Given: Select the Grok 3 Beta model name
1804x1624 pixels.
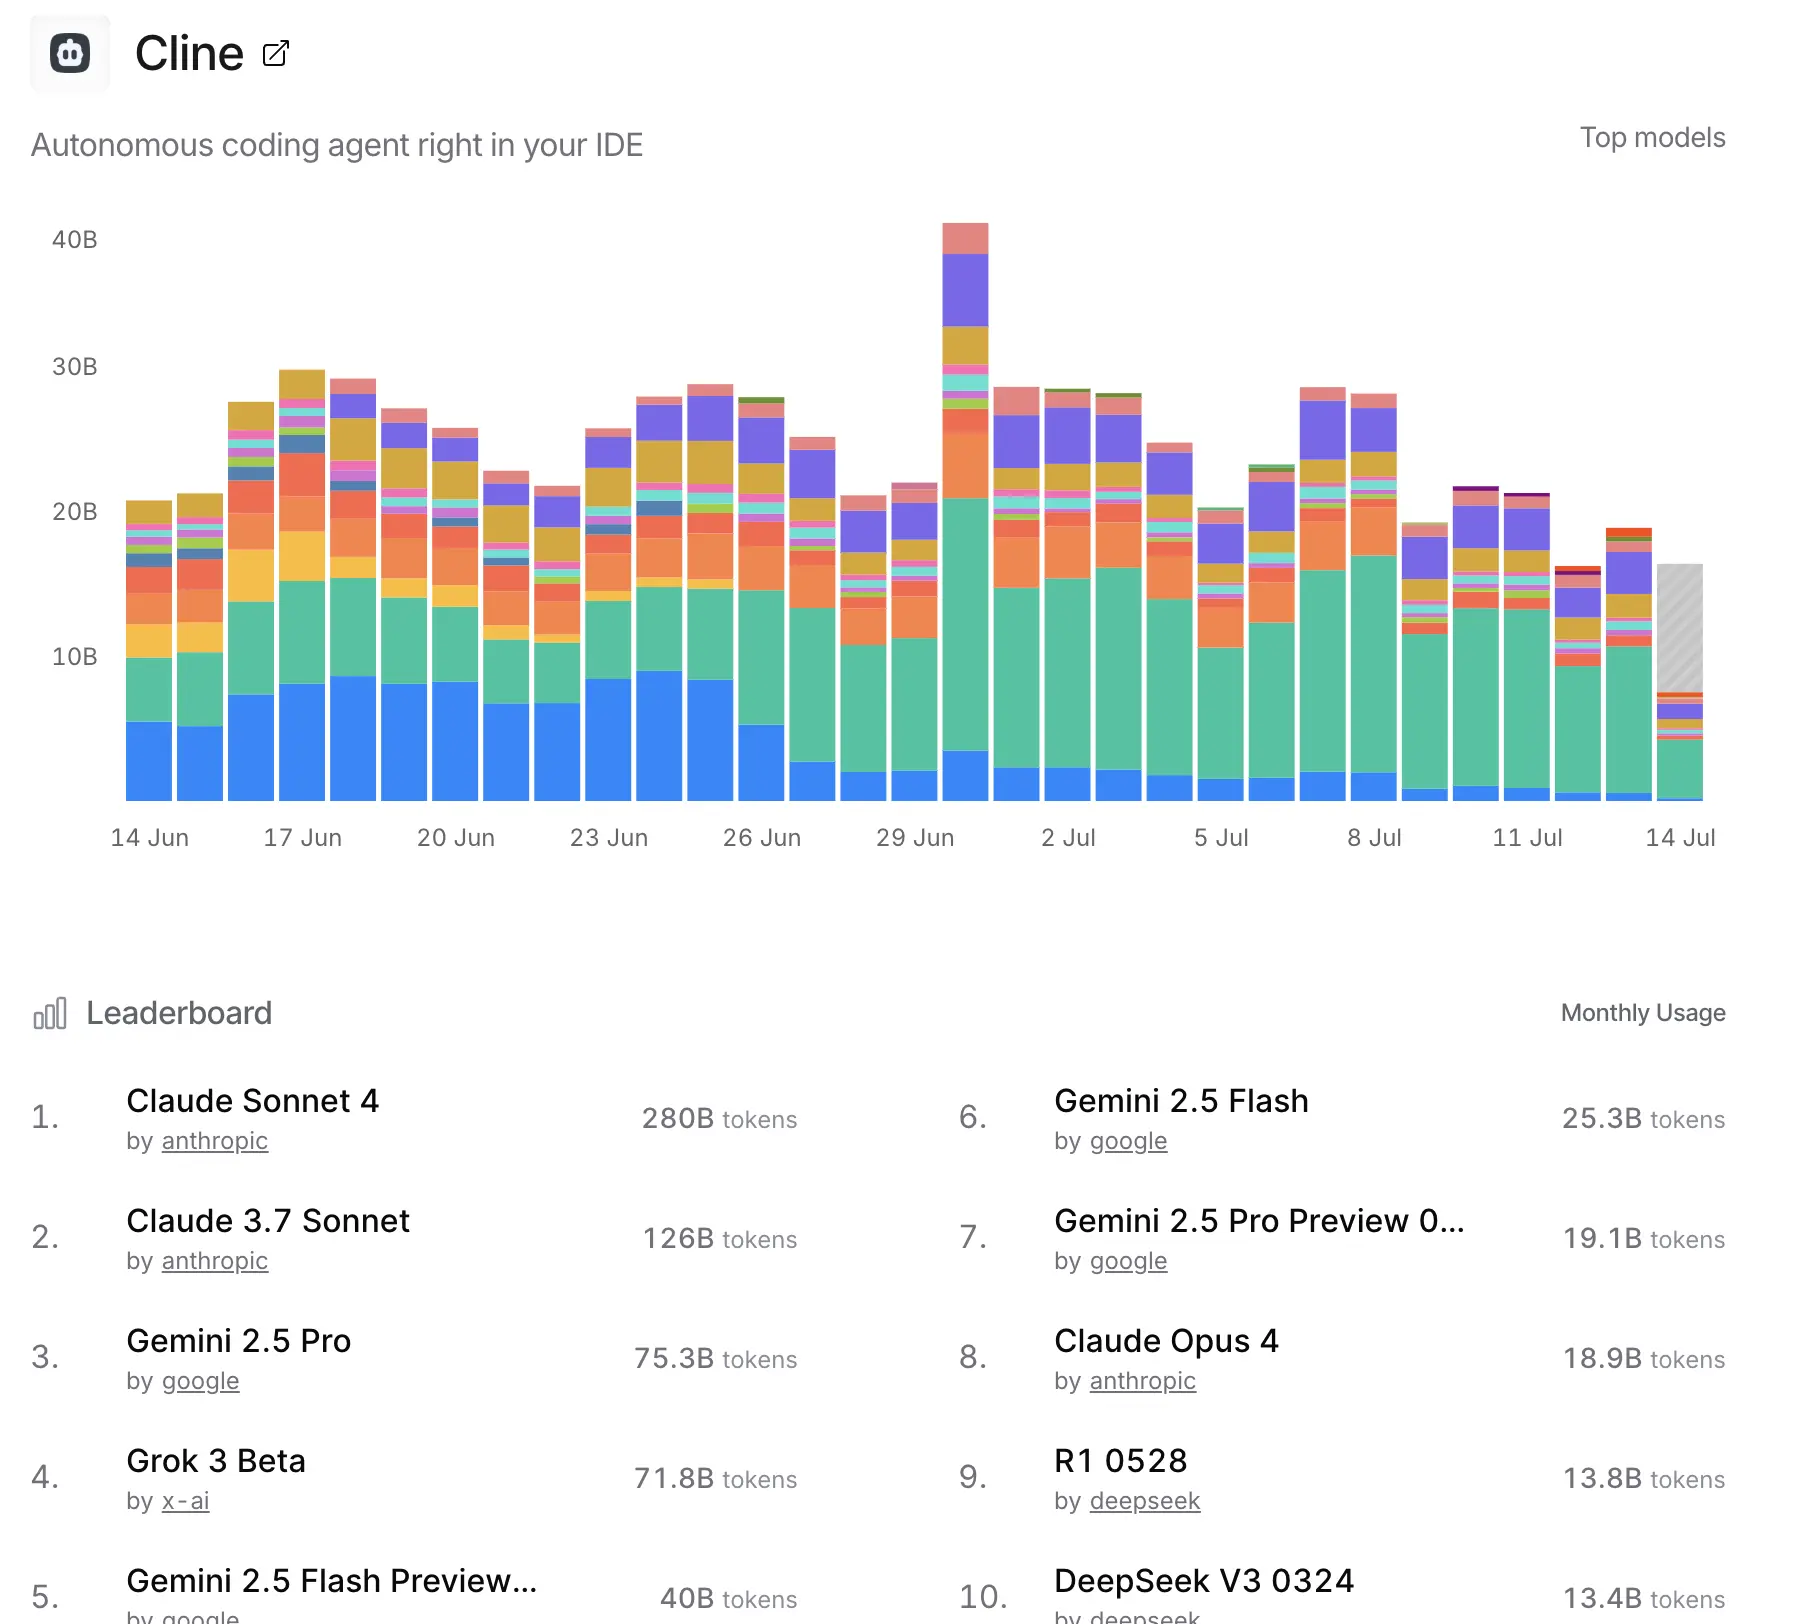Looking at the screenshot, I should tap(216, 1461).
